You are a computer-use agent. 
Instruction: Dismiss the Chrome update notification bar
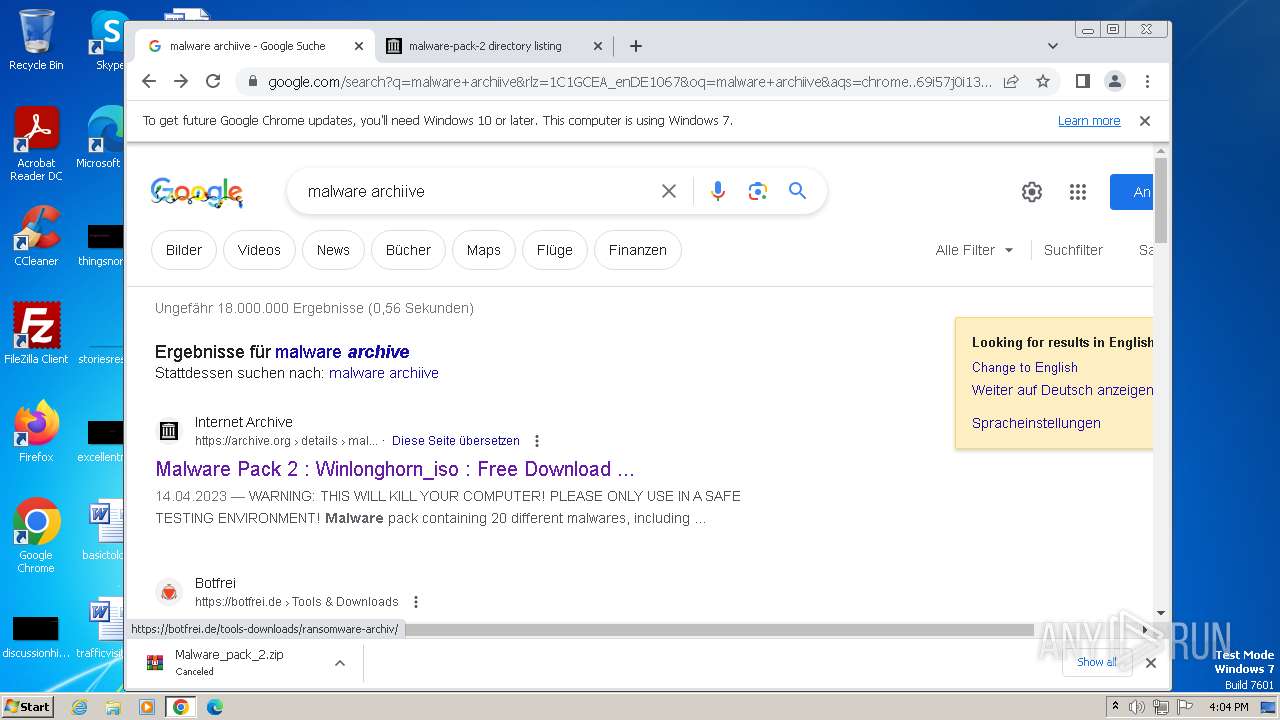[1145, 120]
